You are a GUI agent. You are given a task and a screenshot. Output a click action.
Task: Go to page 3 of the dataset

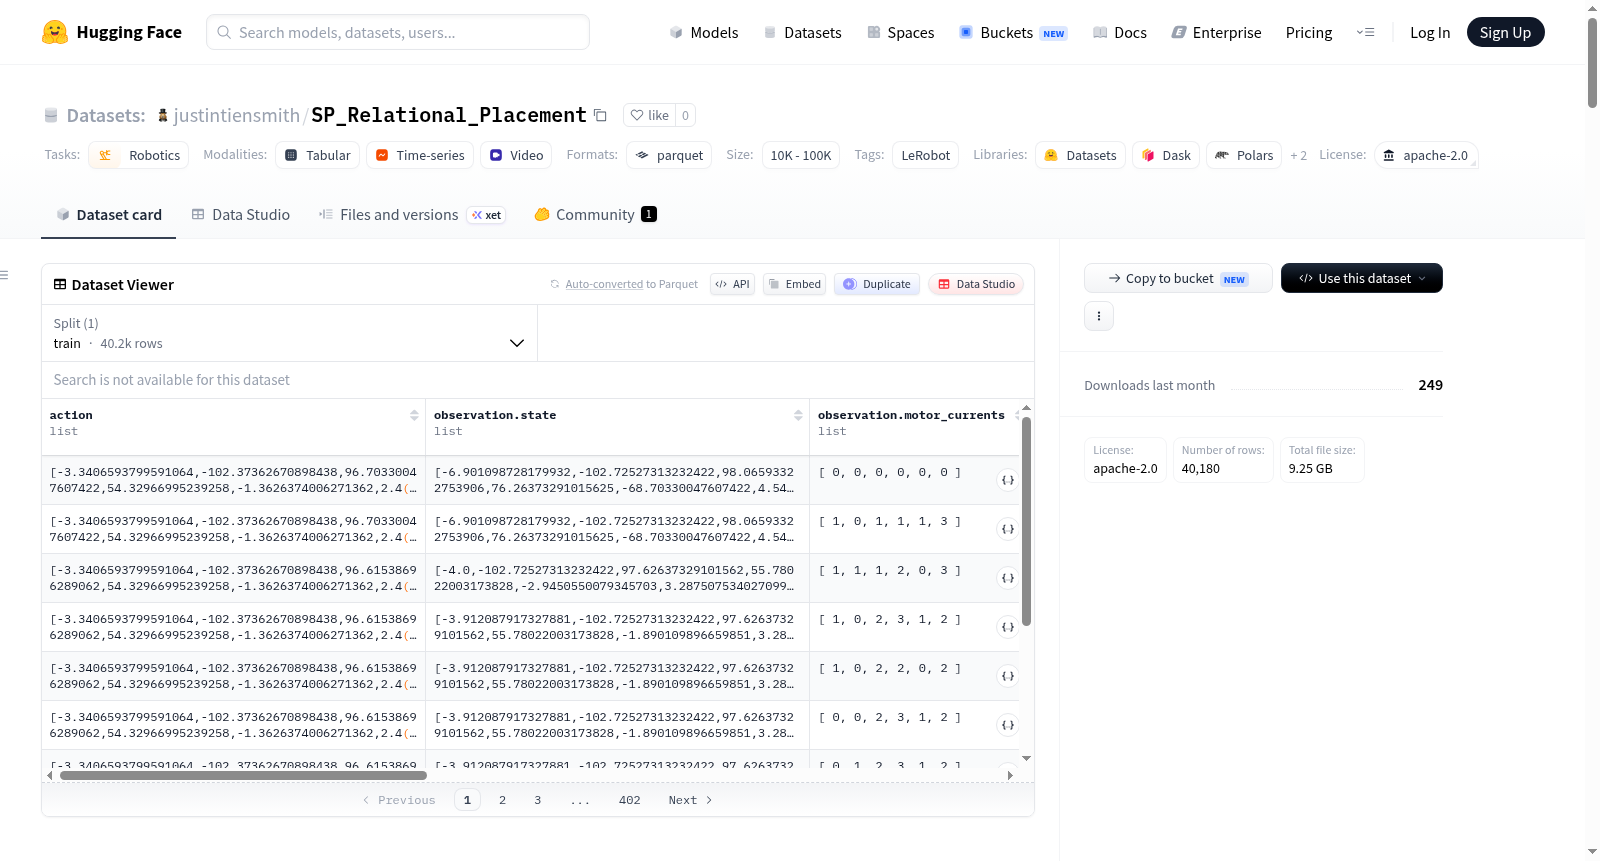[537, 800]
